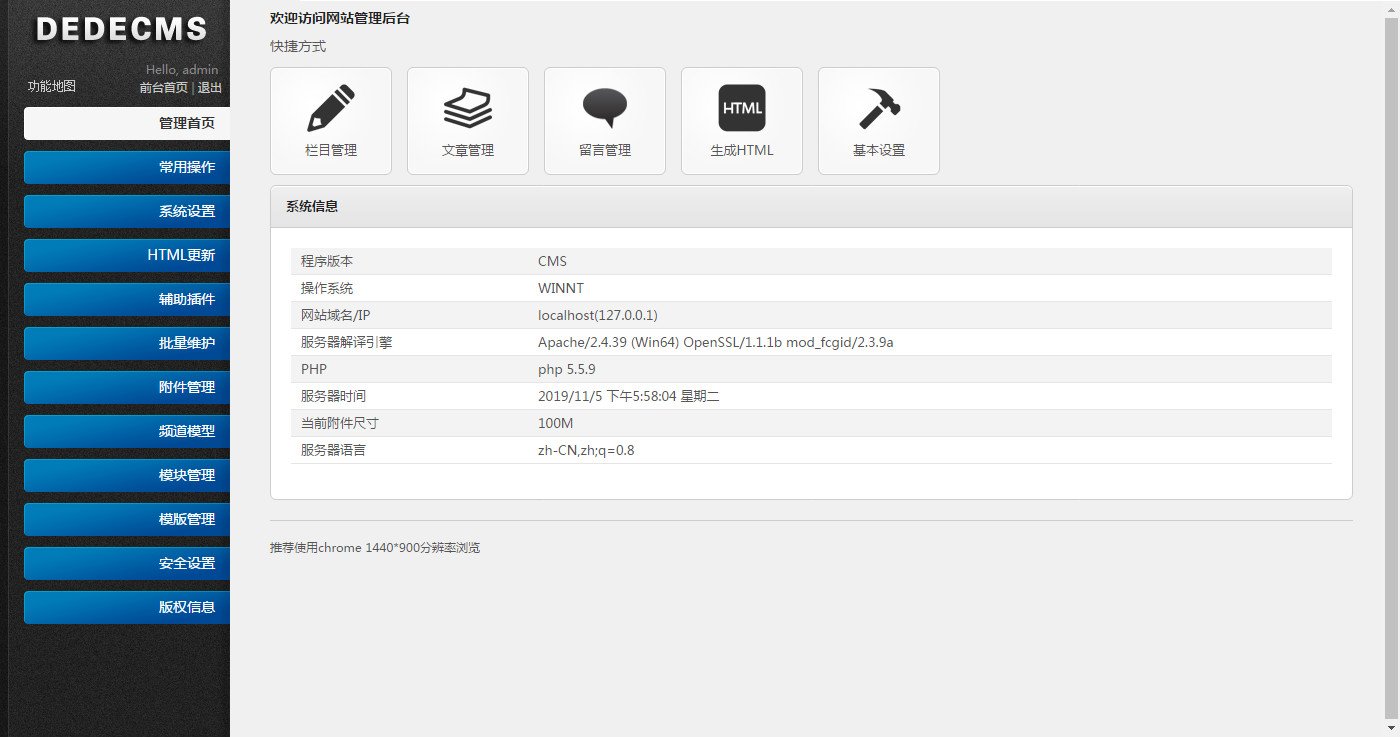
Task: Click the 当前附件尺寸 label
Action: (340, 424)
